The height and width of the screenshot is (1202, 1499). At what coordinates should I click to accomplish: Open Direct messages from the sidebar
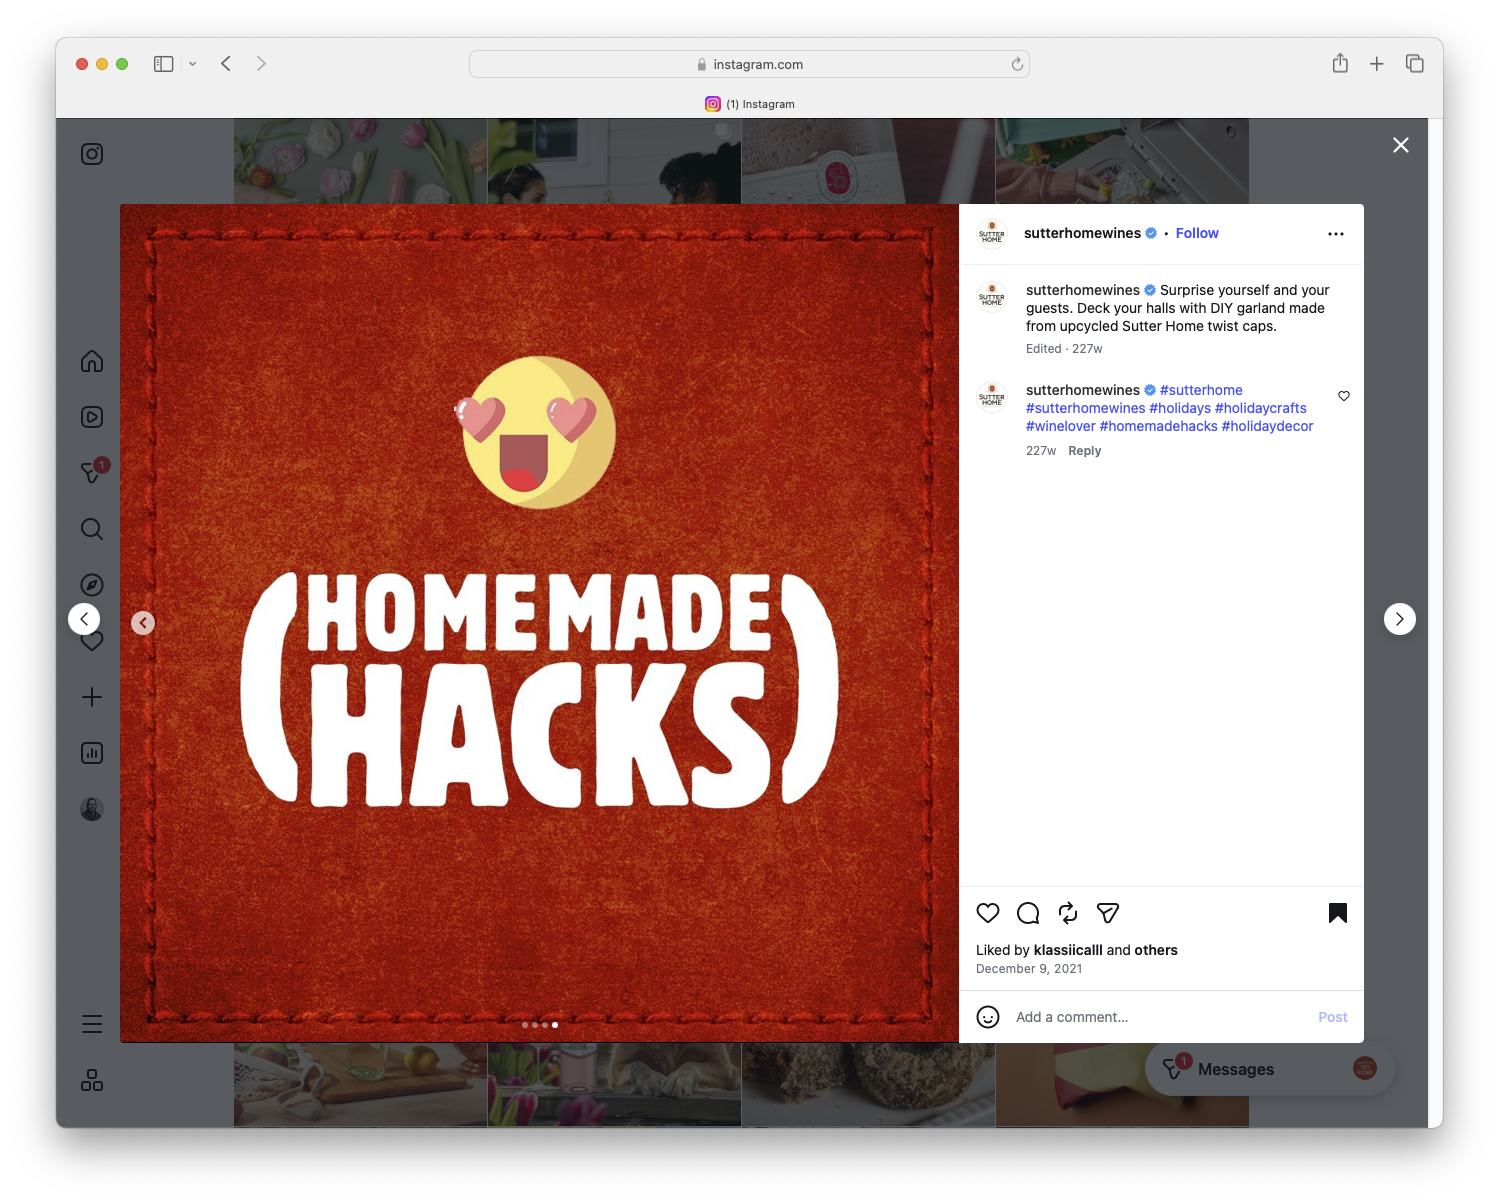91,472
